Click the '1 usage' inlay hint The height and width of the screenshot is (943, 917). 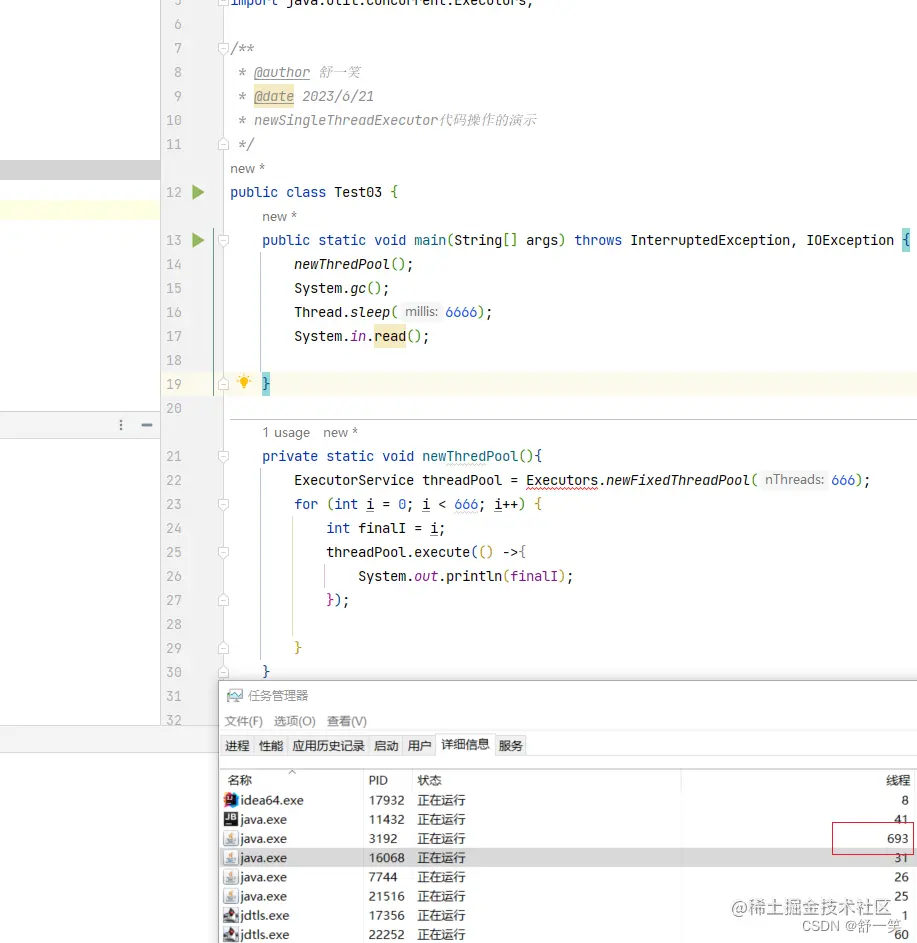tap(286, 433)
